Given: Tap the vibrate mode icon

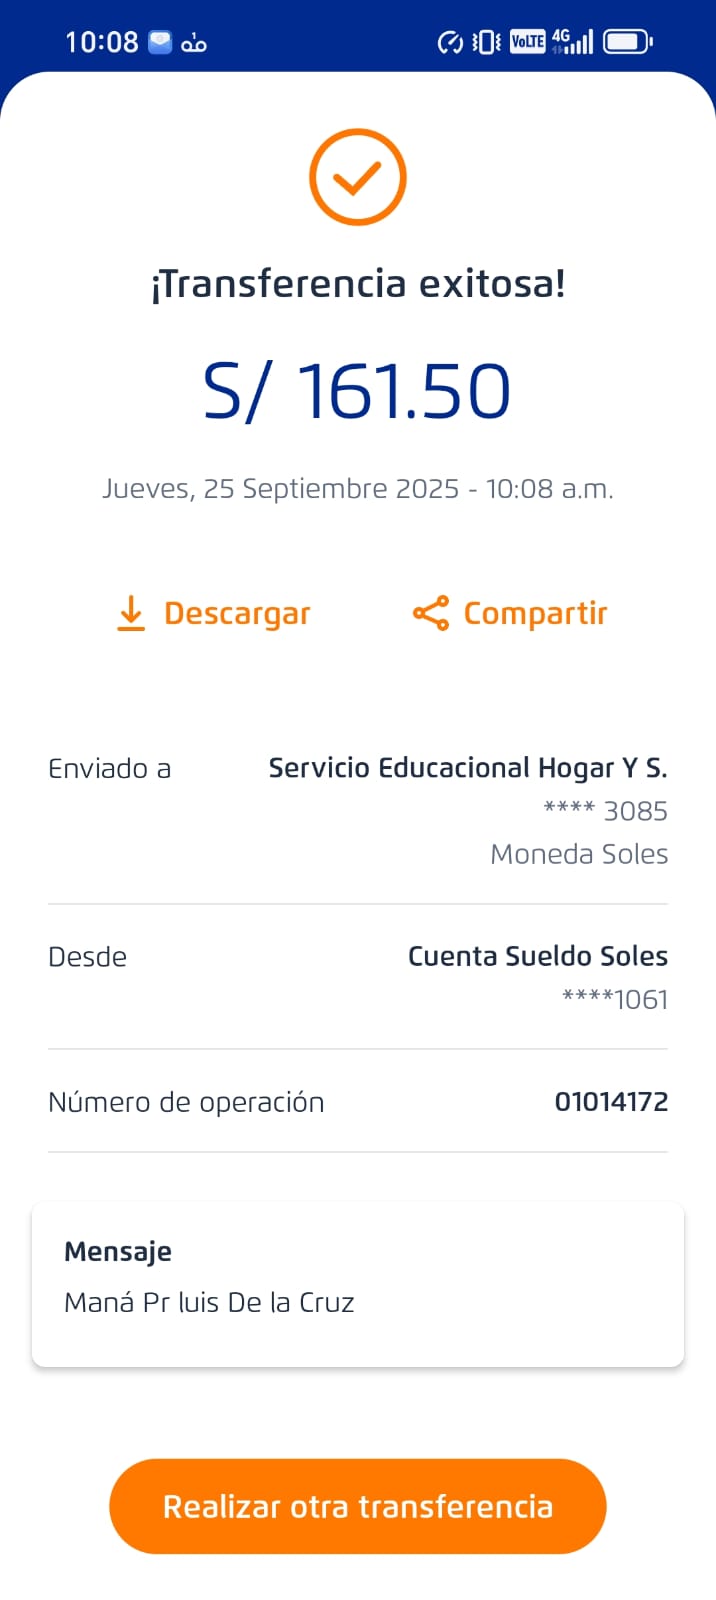Looking at the screenshot, I should coord(487,42).
